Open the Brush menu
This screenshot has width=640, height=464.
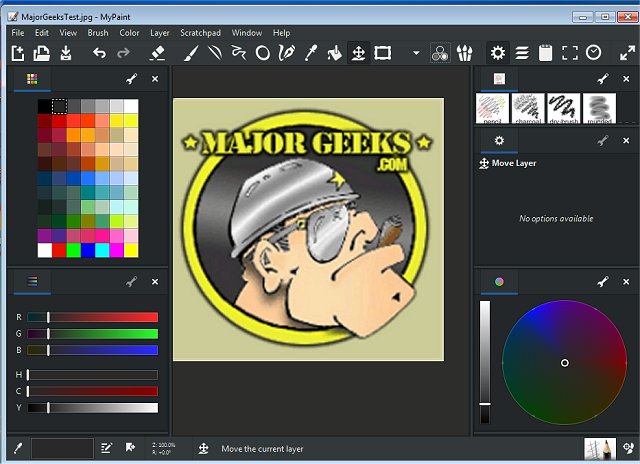tap(98, 33)
